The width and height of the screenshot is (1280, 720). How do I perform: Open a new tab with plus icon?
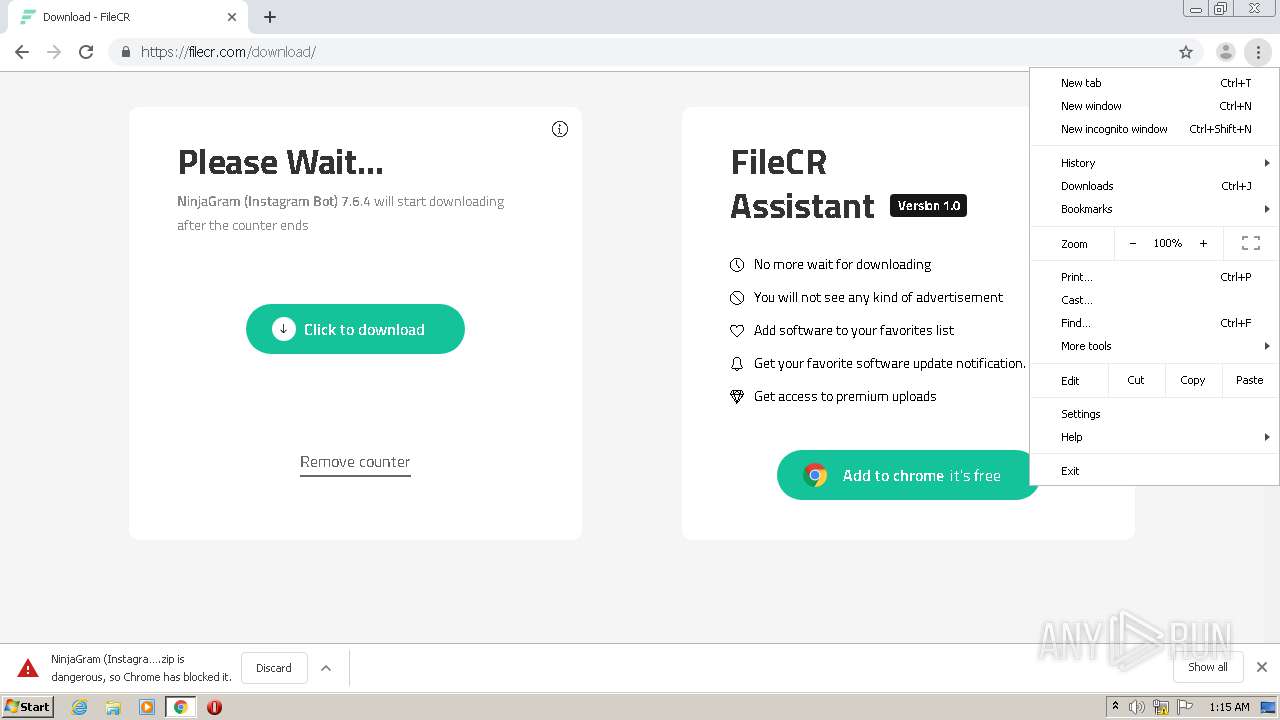click(270, 17)
